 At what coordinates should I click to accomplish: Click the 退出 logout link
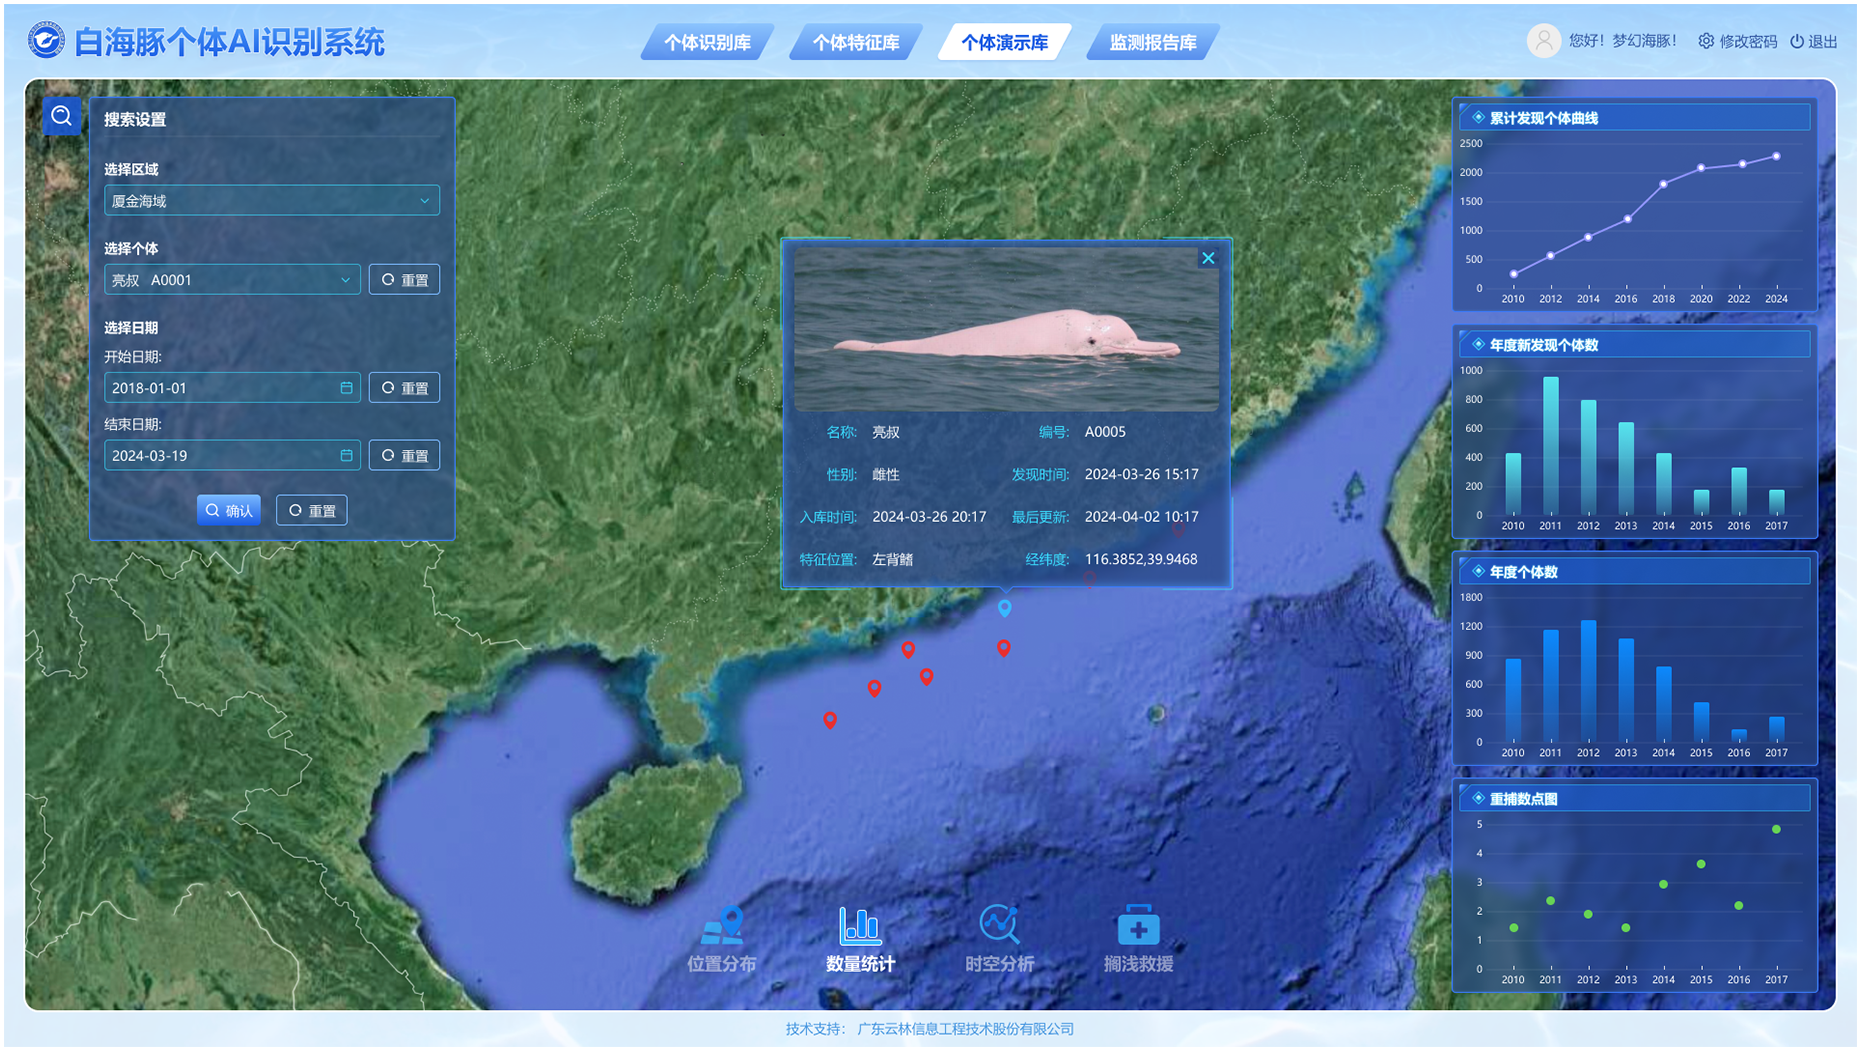(x=1823, y=41)
